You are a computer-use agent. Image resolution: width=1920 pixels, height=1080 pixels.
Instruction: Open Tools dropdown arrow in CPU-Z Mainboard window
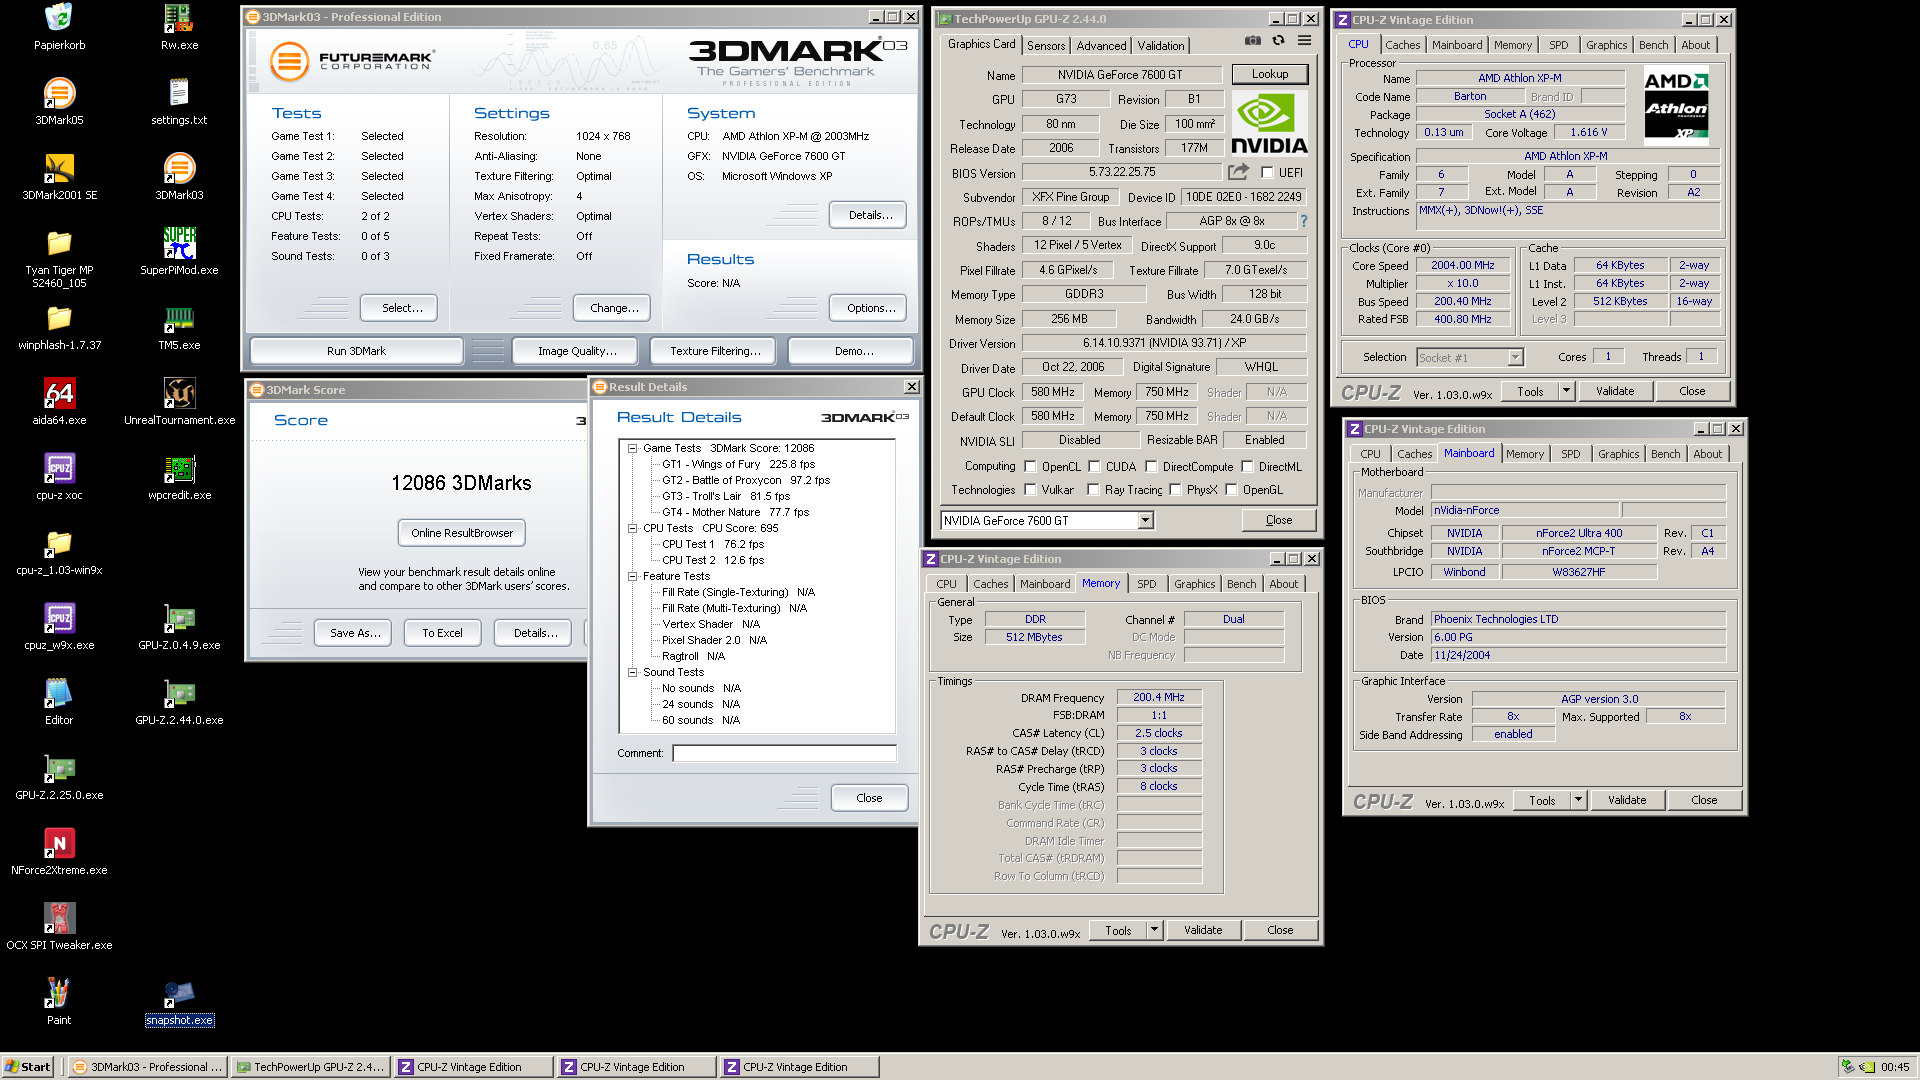click(x=1578, y=801)
